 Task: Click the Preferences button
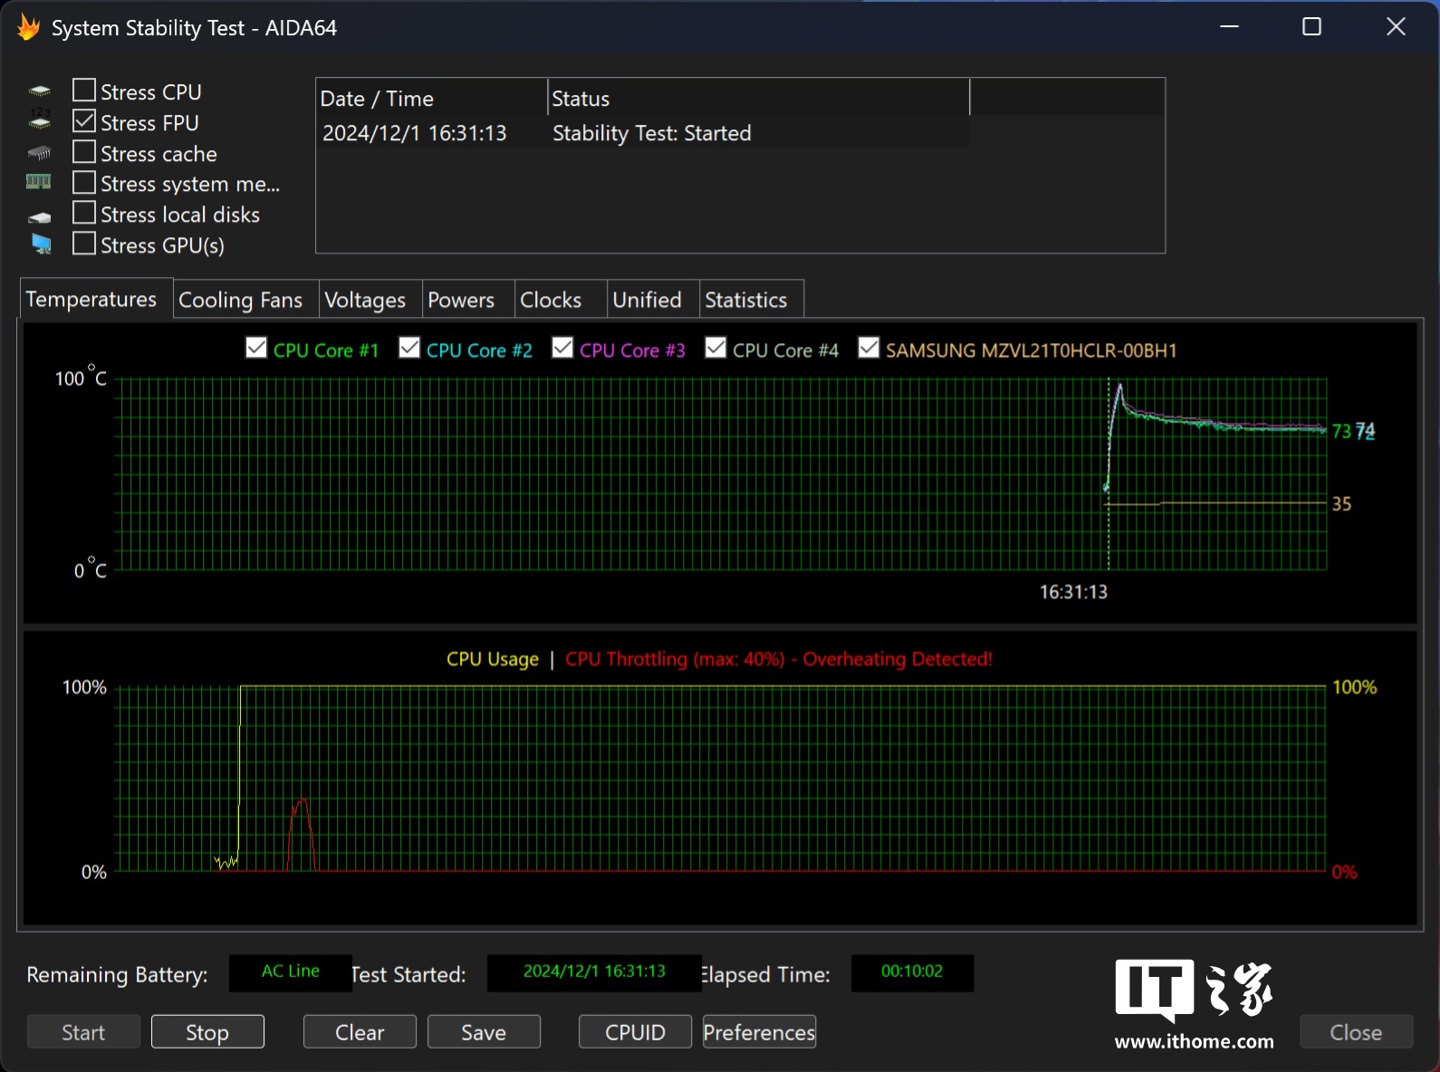click(x=759, y=1032)
